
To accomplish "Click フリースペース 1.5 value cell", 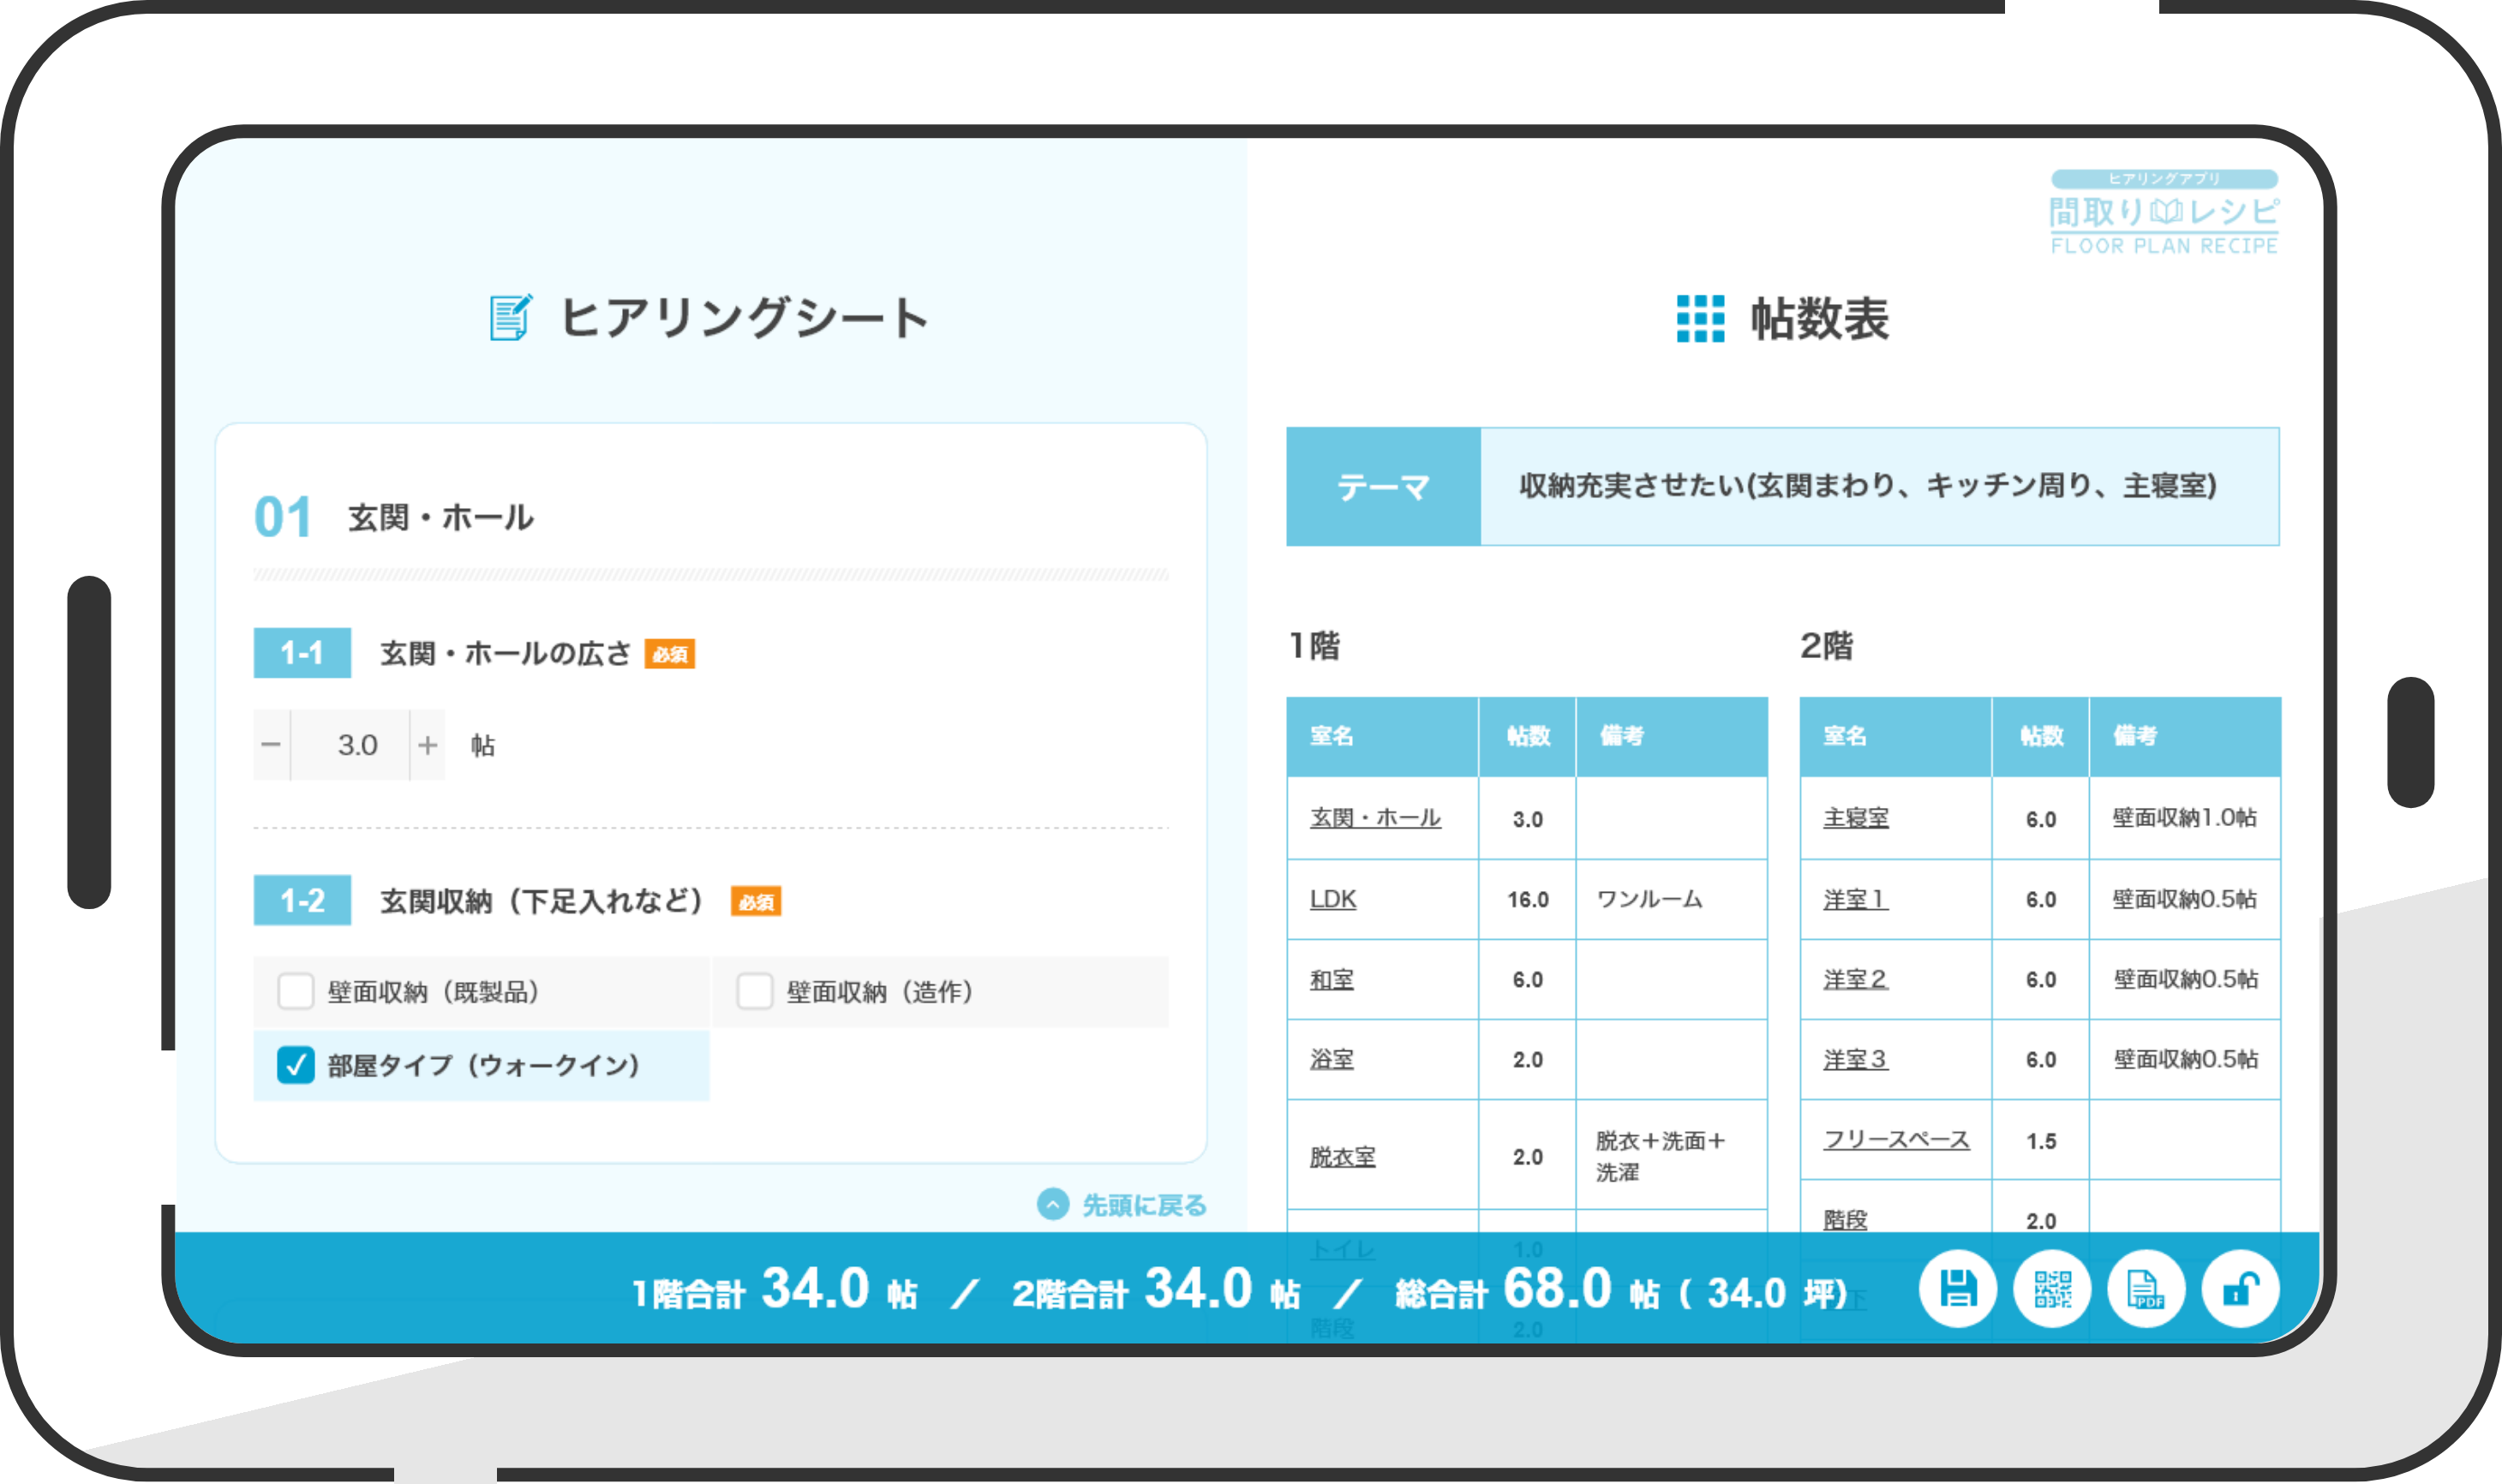I will click(x=2041, y=1141).
